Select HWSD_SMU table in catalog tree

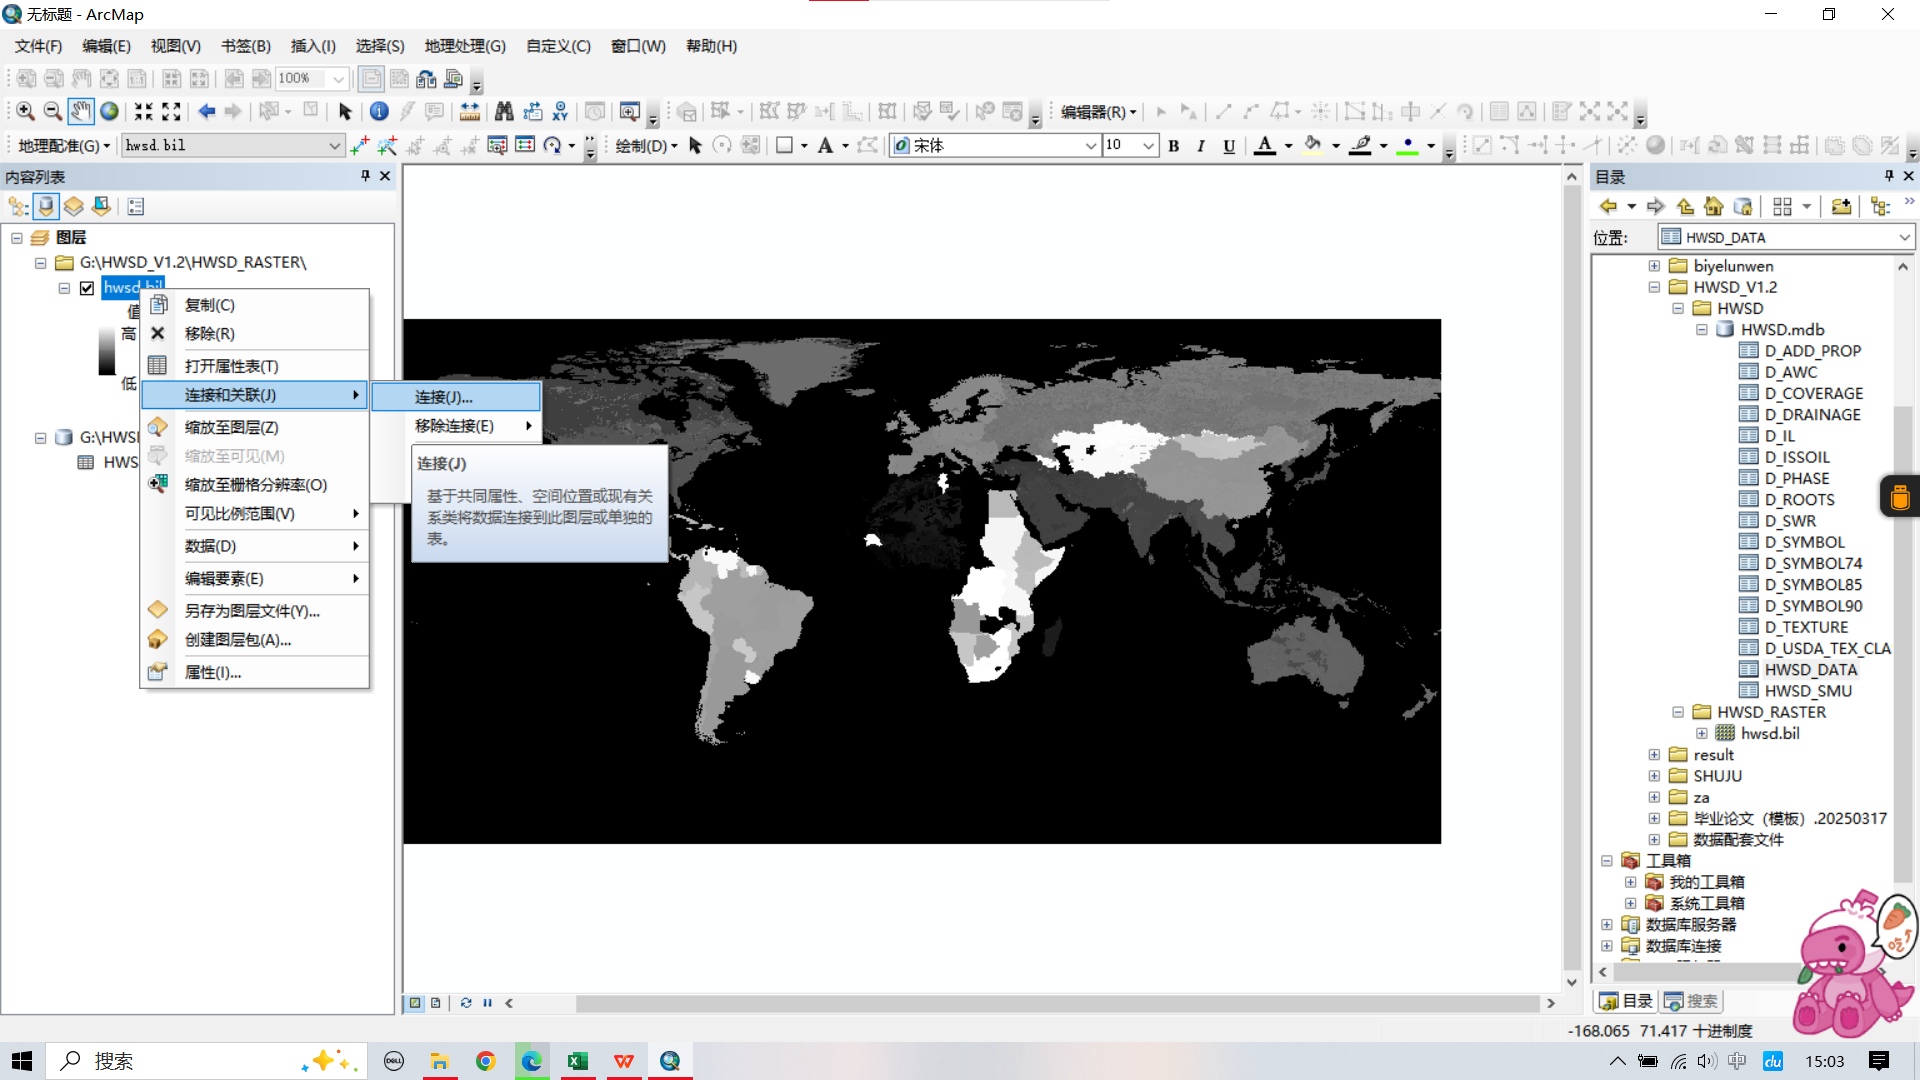1807,691
